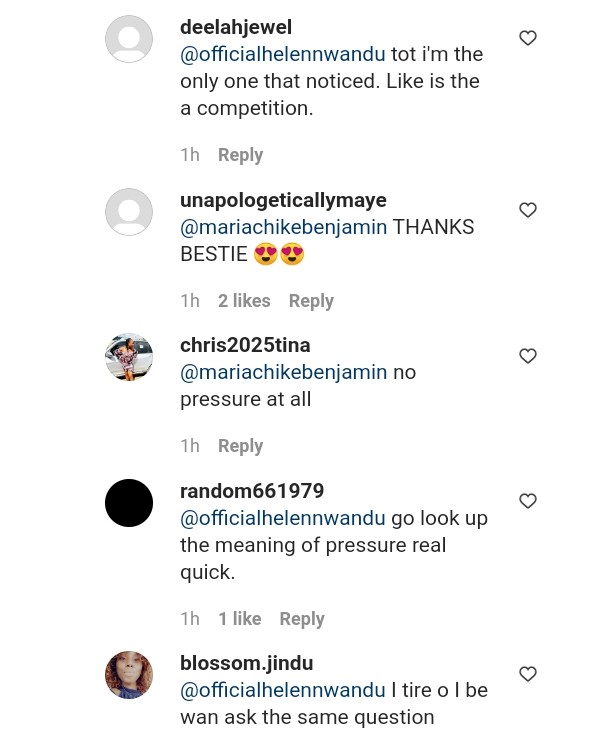The image size is (600, 733).
Task: Open unapologeticallymaye's avatar
Action: 129,212
